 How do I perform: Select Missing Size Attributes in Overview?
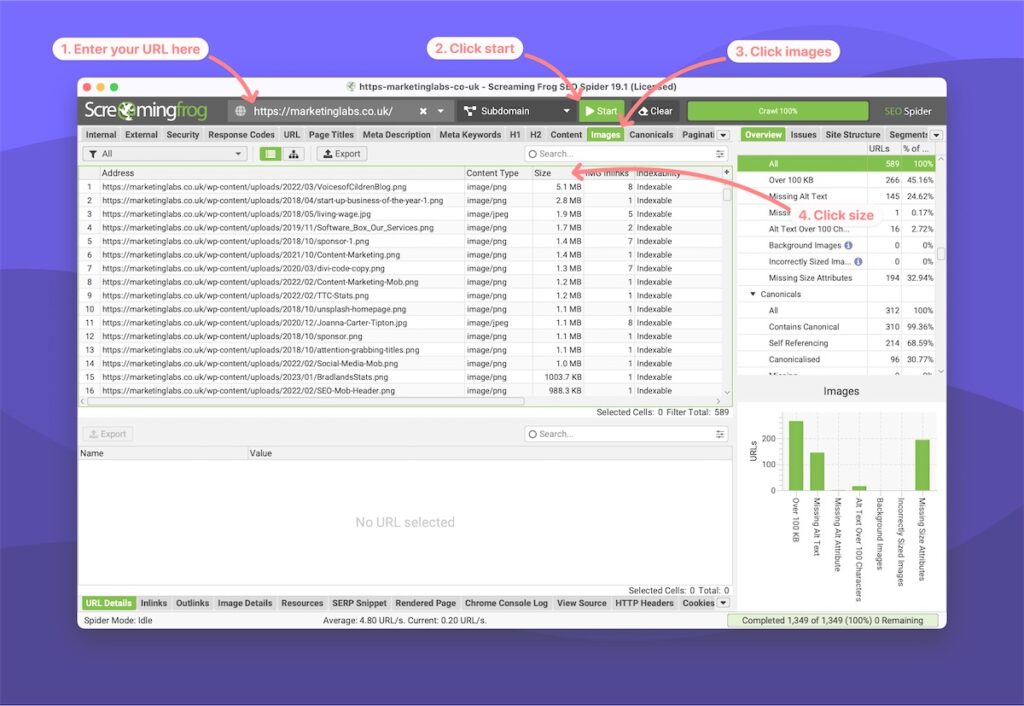(x=836, y=278)
